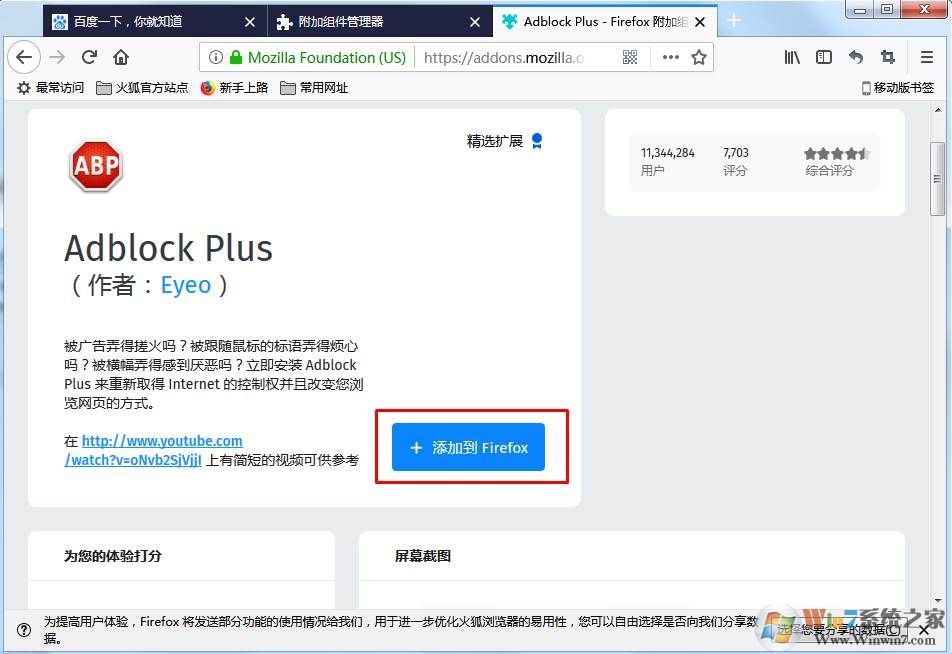This screenshot has width=952, height=654.
Task: Click the 7,703 评分 ratings count
Action: point(736,161)
